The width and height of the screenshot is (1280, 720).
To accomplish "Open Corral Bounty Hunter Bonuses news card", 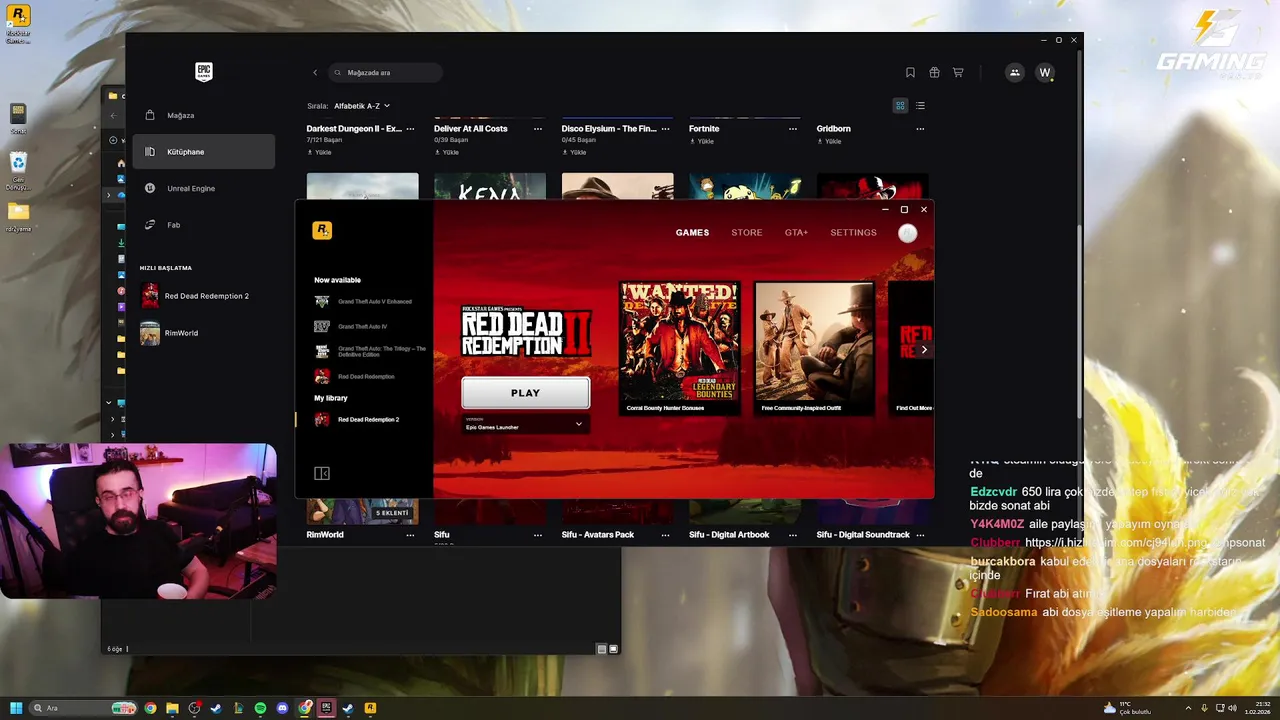I will 680,348.
